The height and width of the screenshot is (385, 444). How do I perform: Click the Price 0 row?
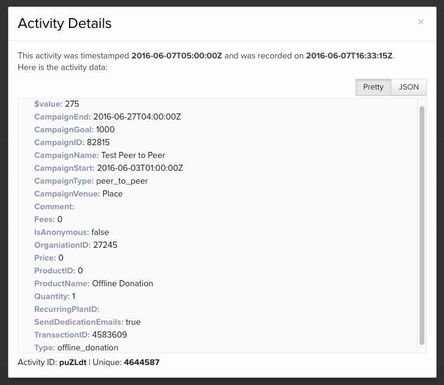49,258
